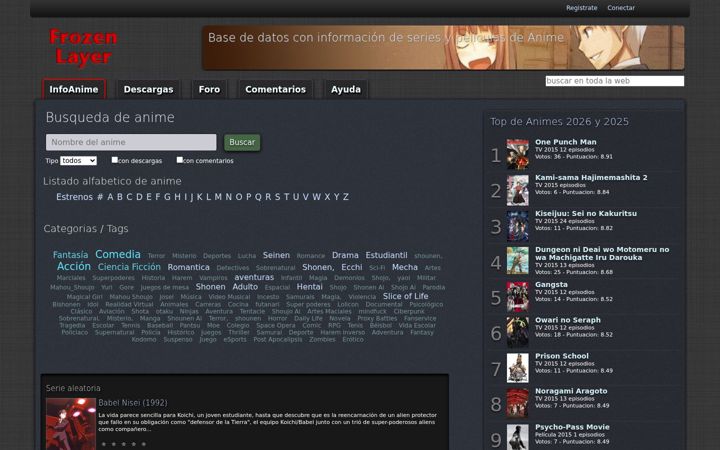This screenshot has width=720, height=450.
Task: Click the Noragami Aragoto poster thumbnail
Action: 518,404
